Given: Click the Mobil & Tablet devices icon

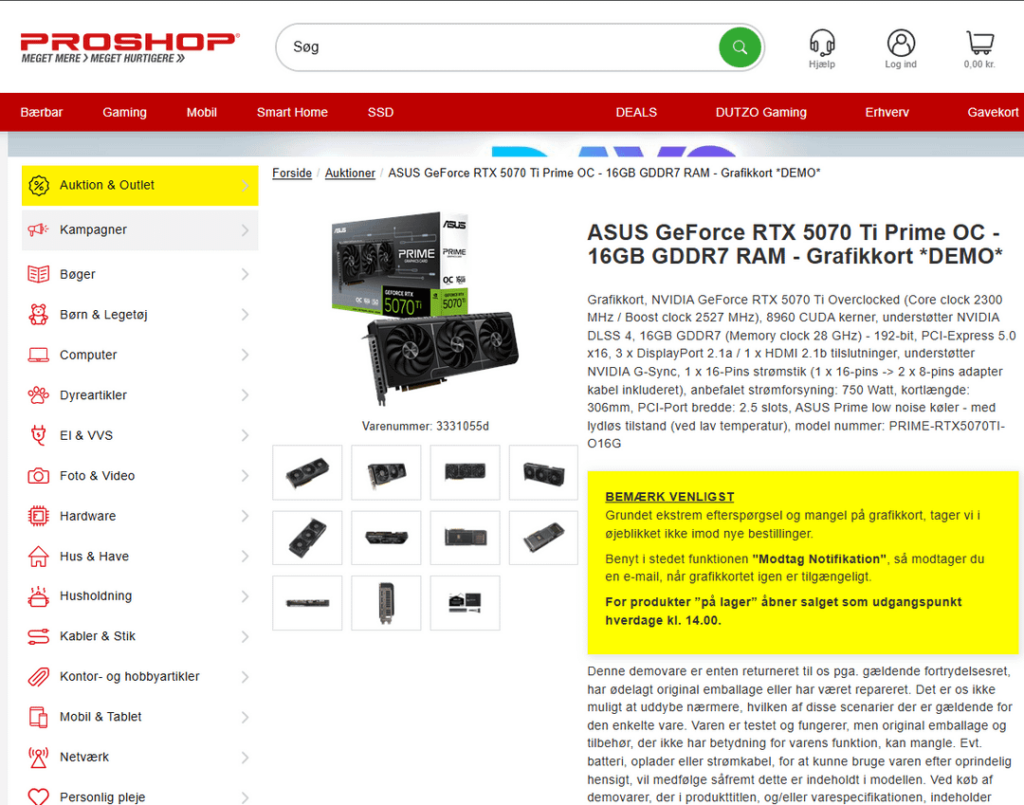Looking at the screenshot, I should click(39, 717).
